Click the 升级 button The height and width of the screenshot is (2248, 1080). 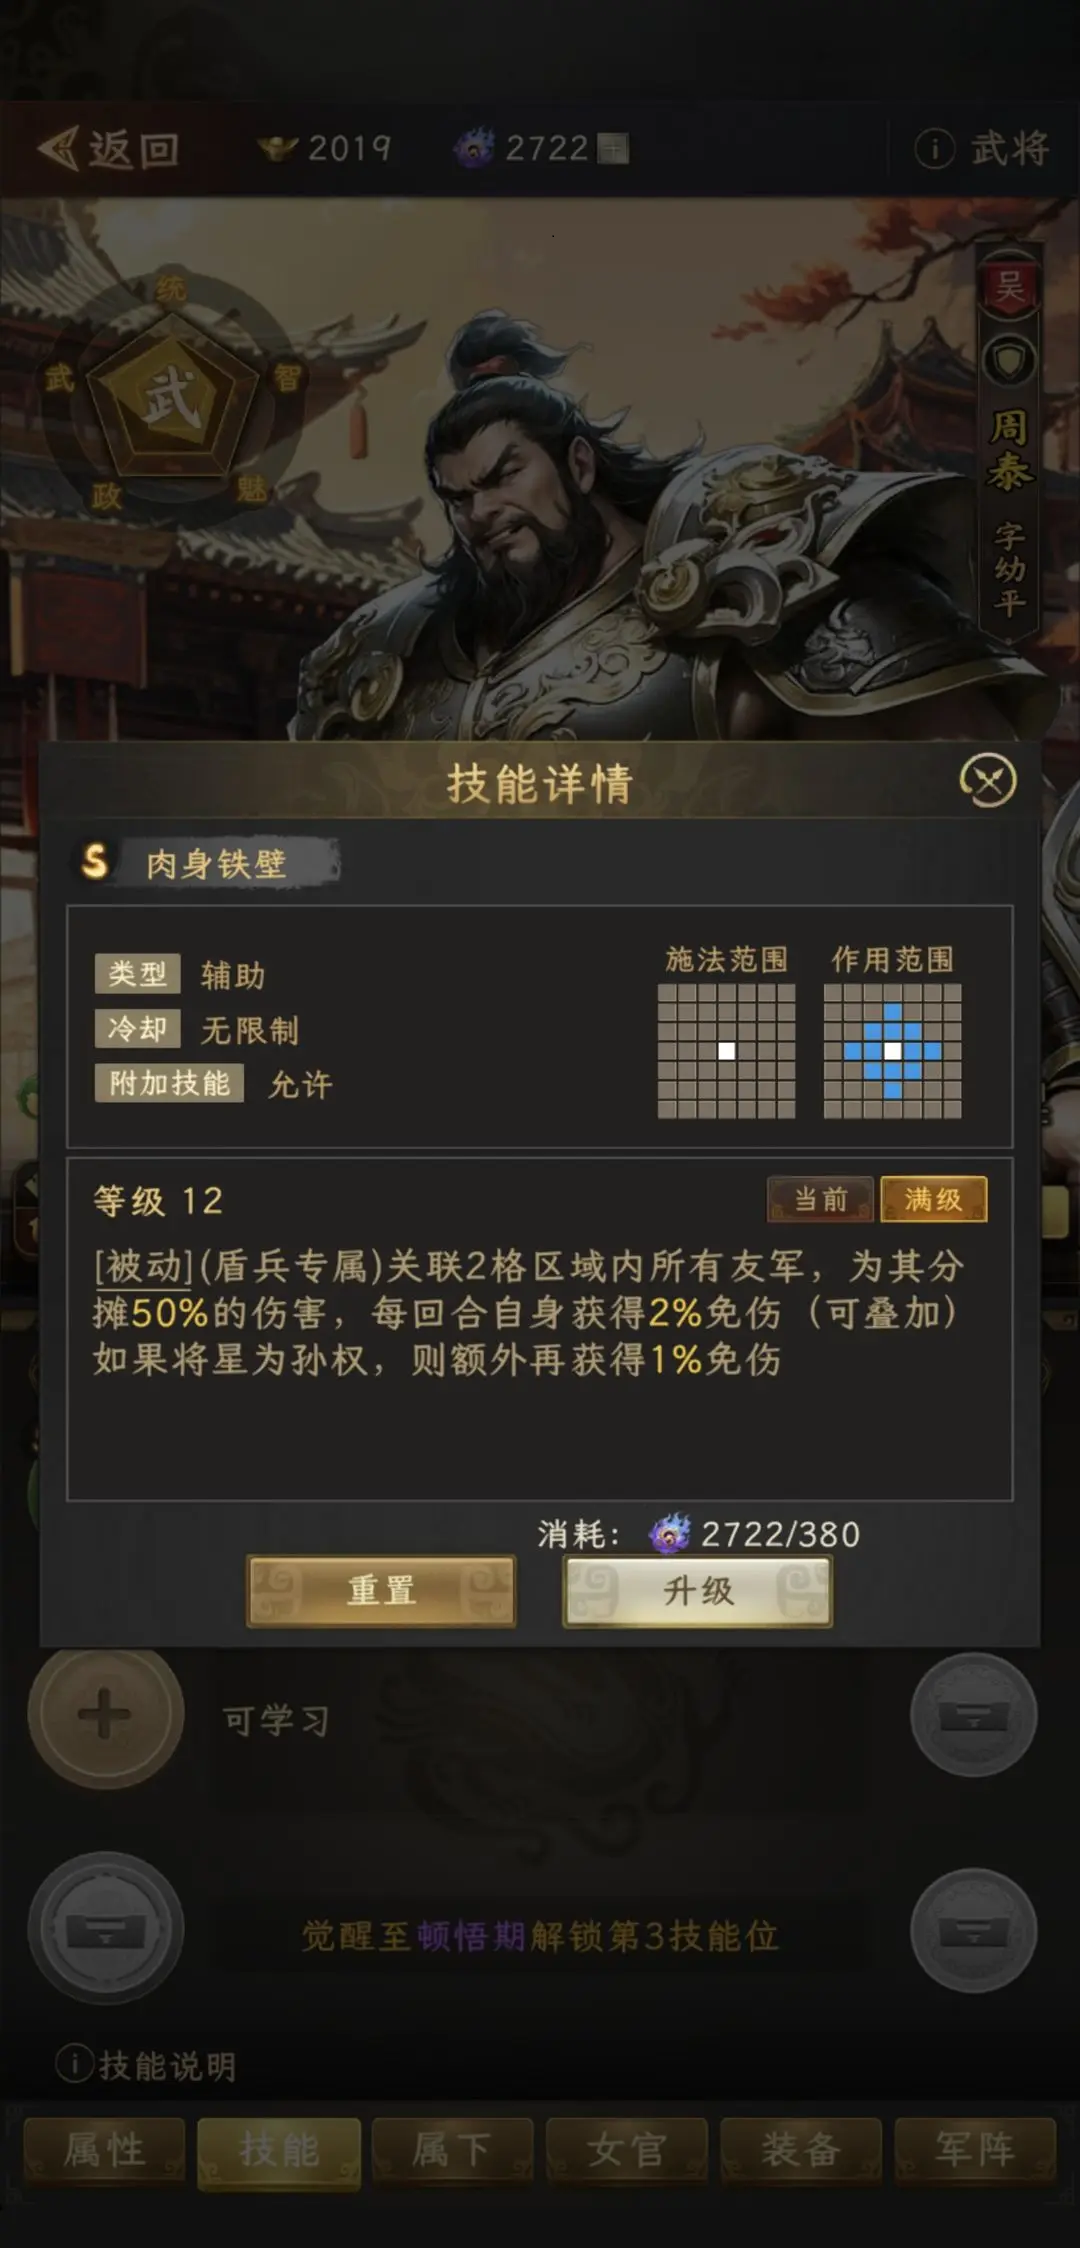click(x=698, y=1591)
